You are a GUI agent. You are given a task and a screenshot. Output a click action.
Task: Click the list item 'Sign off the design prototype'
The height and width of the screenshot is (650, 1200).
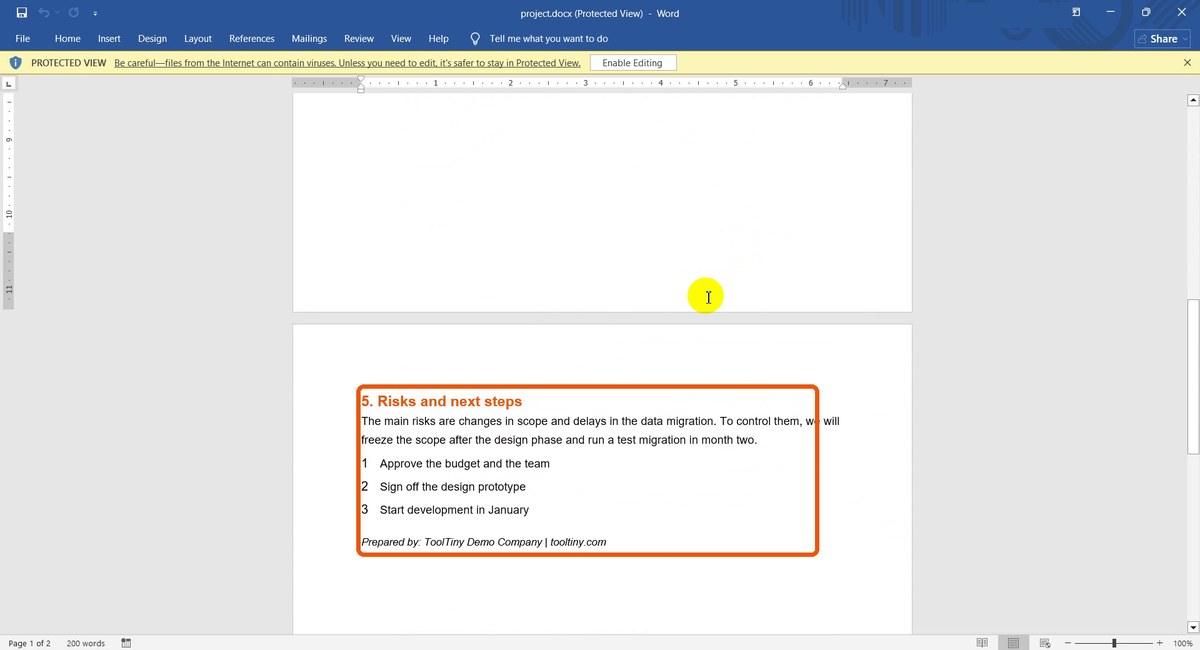(452, 487)
